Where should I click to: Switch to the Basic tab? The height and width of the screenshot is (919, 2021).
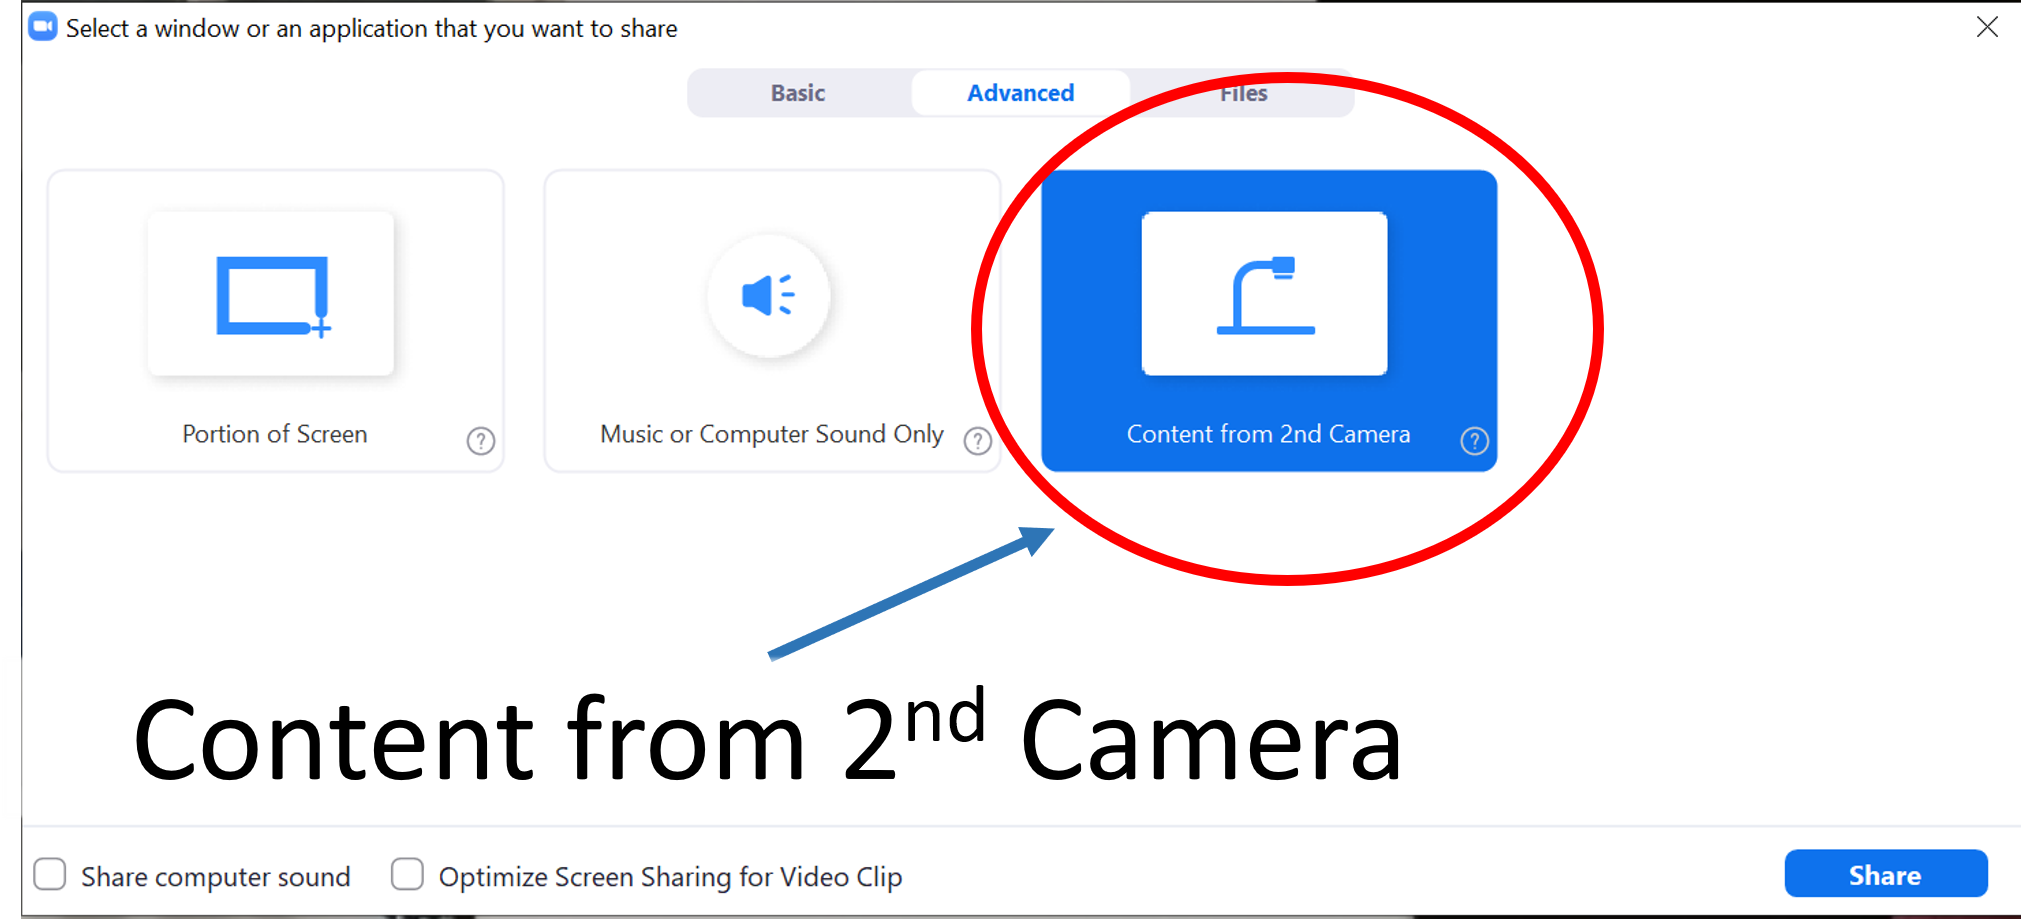pos(797,92)
